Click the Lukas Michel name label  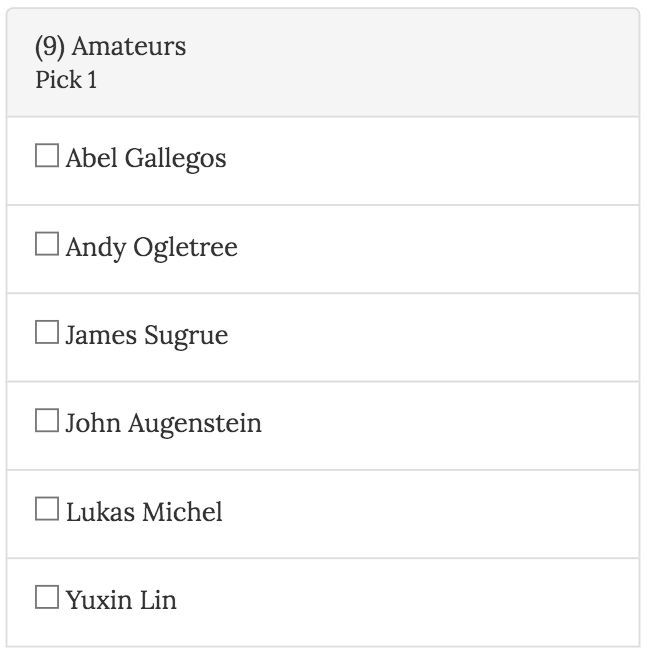pos(144,512)
